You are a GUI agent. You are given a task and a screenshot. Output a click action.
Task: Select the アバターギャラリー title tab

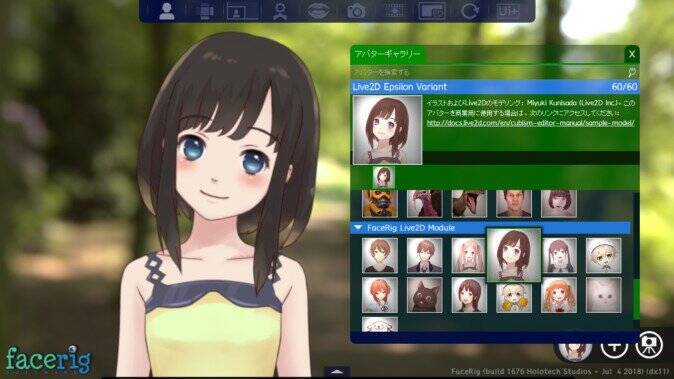387,54
